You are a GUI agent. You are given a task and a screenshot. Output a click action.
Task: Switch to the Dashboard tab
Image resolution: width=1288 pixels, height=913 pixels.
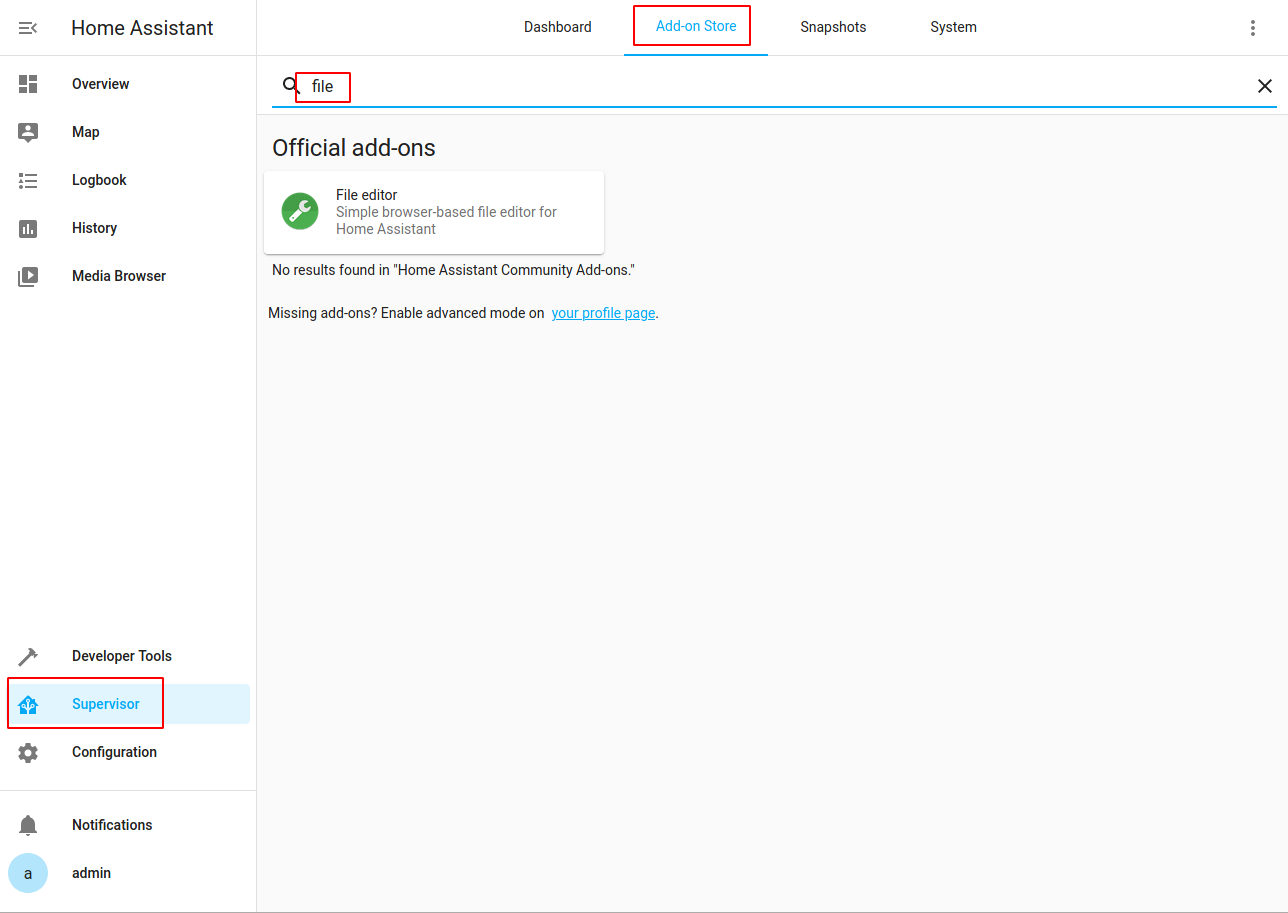tap(557, 27)
